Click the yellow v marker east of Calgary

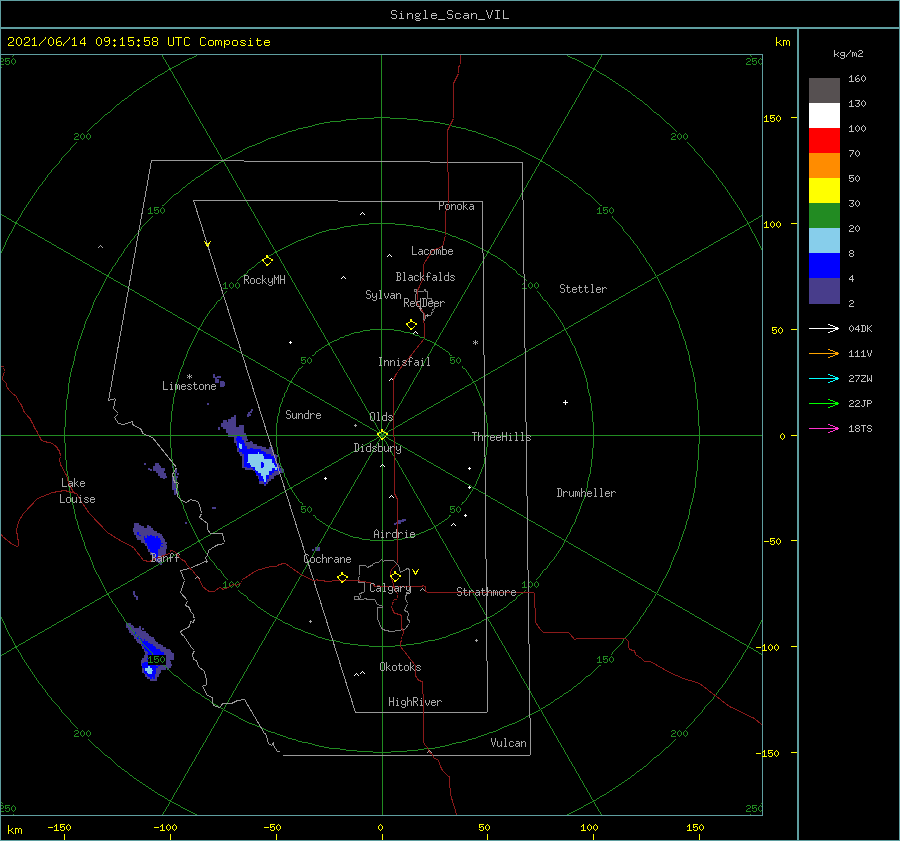click(416, 572)
